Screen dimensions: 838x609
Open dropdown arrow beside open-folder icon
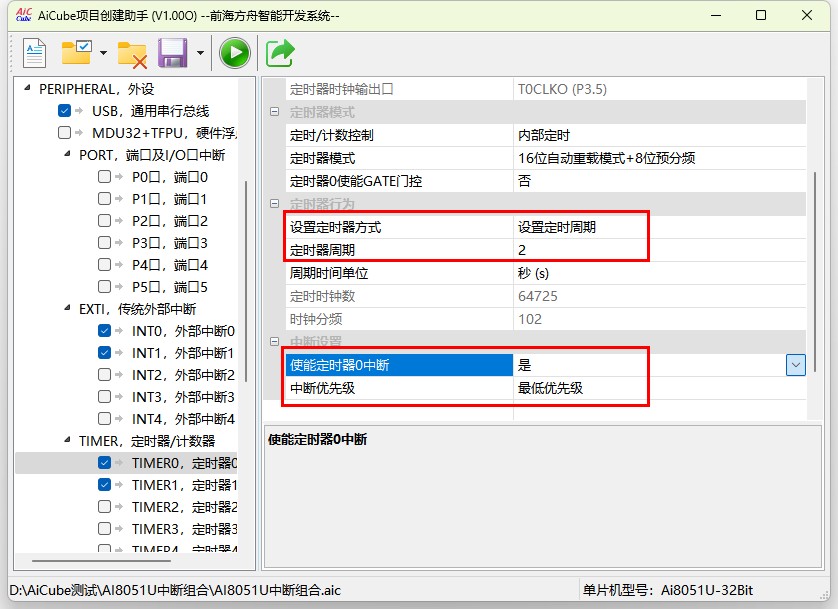pos(104,53)
